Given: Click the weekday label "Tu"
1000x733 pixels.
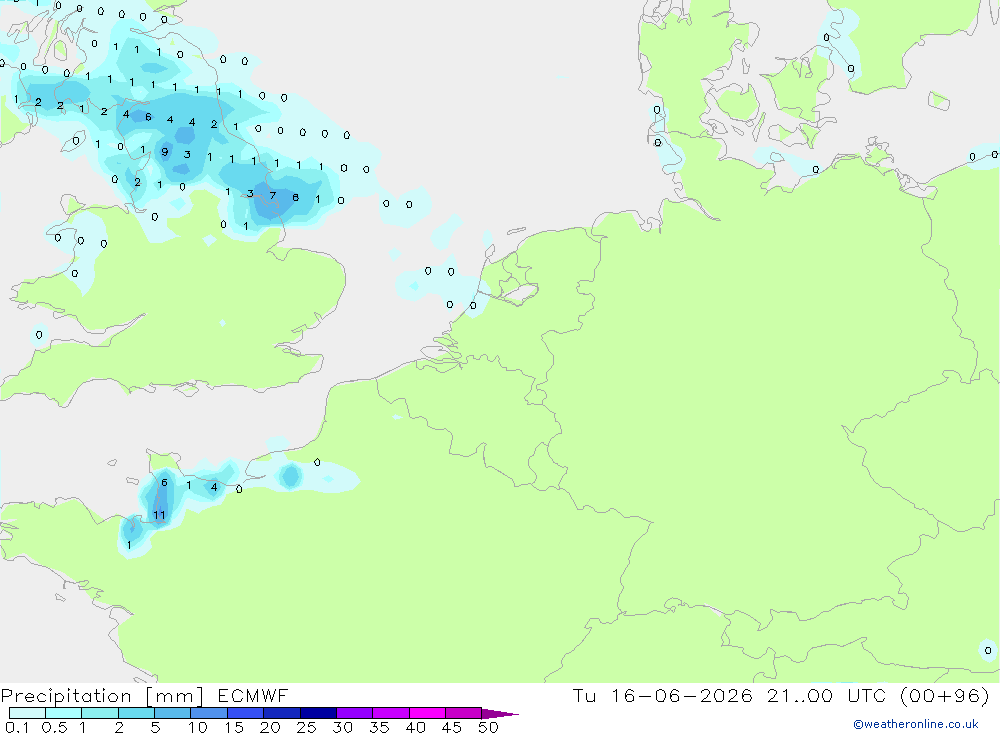Looking at the screenshot, I should (x=584, y=695).
